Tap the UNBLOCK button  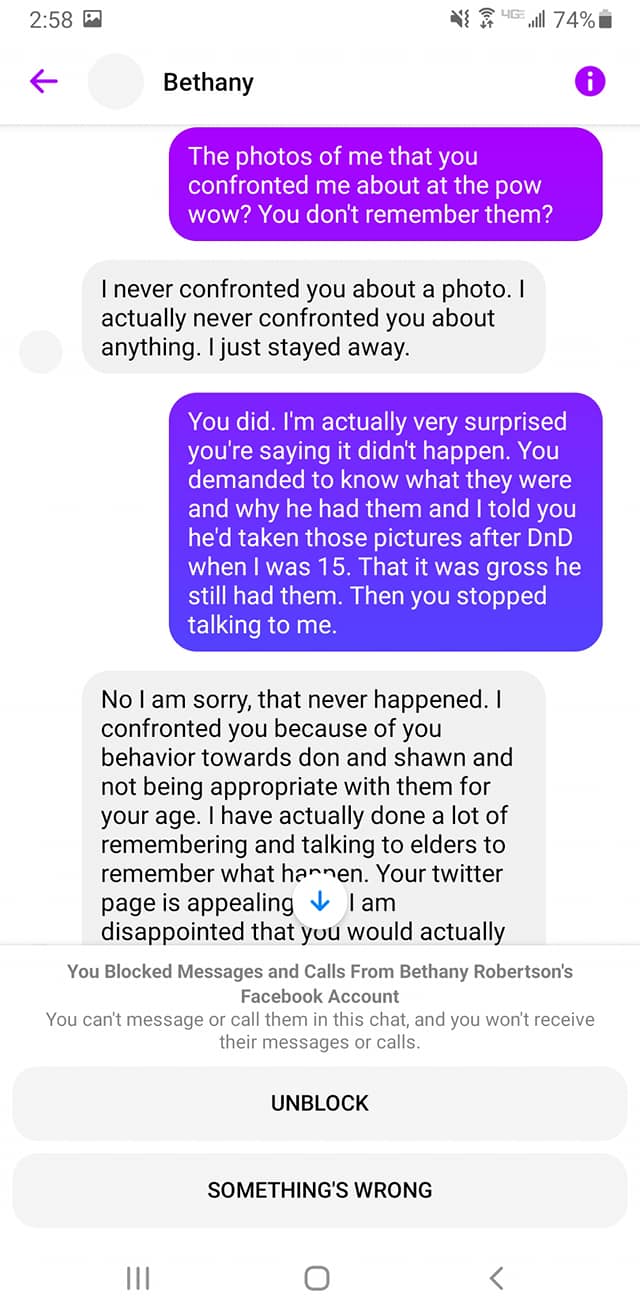320,1103
